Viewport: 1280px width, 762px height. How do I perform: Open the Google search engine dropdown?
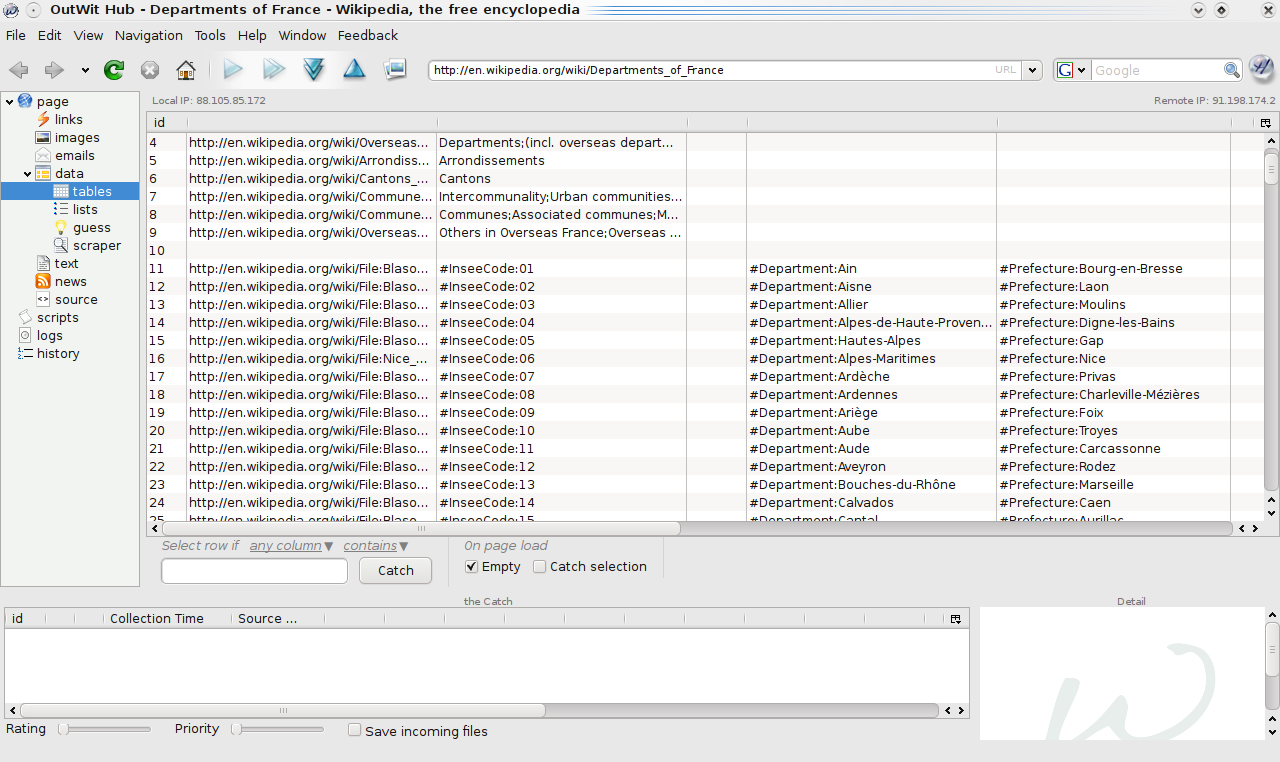pyautogui.click(x=1072, y=70)
